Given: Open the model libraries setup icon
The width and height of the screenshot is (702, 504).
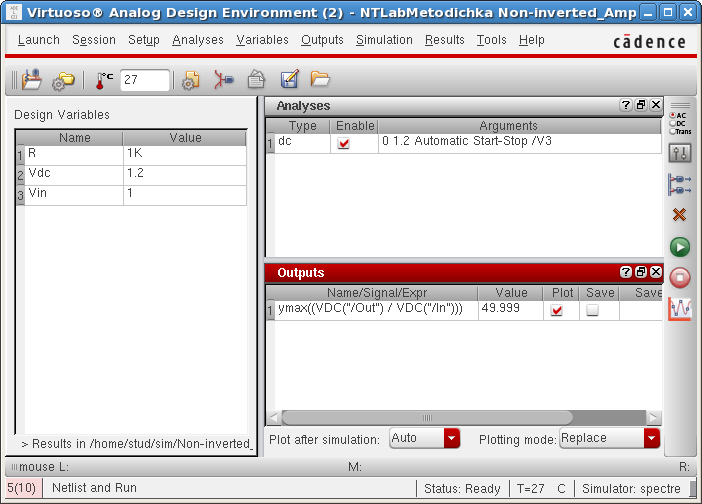Looking at the screenshot, I should [x=191, y=81].
